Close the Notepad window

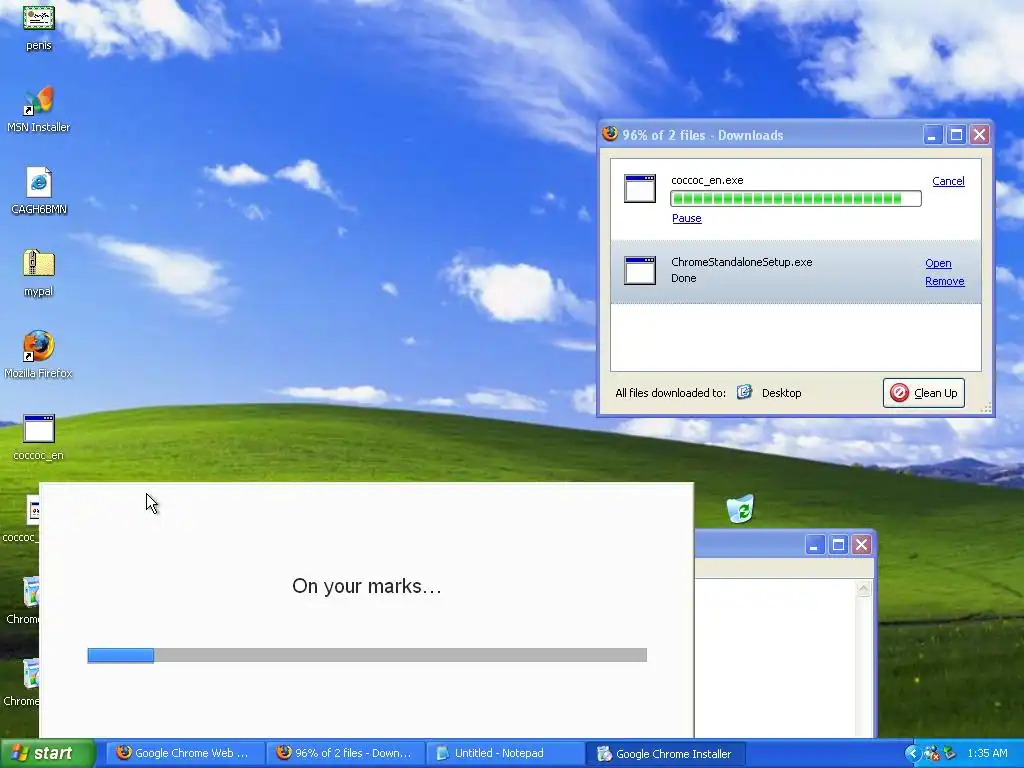coord(861,545)
